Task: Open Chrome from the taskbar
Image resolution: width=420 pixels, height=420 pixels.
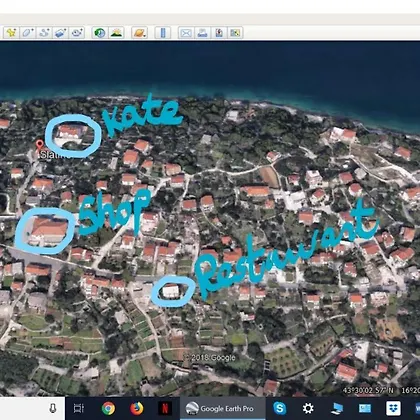Action: pyautogui.click(x=108, y=408)
